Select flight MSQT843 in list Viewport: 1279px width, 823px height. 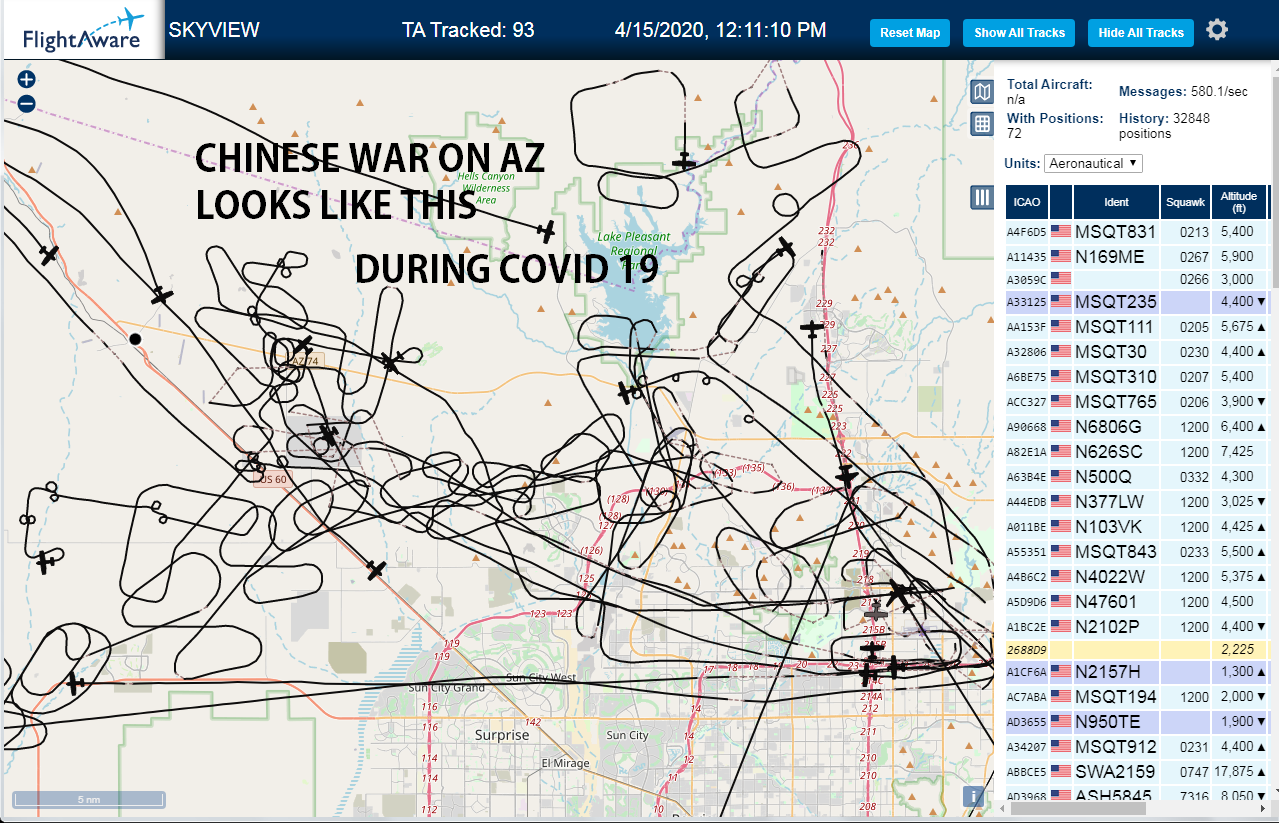click(1137, 552)
